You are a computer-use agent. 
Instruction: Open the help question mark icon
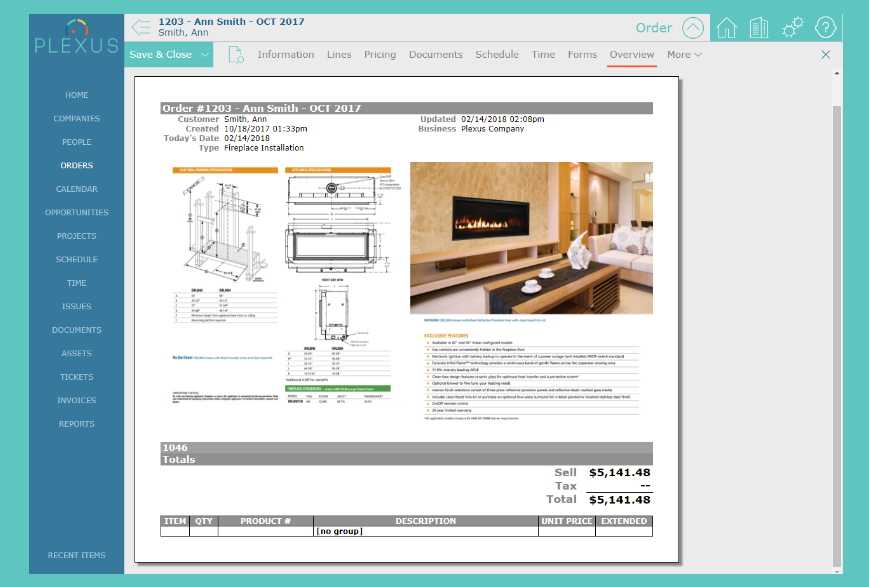[x=825, y=27]
